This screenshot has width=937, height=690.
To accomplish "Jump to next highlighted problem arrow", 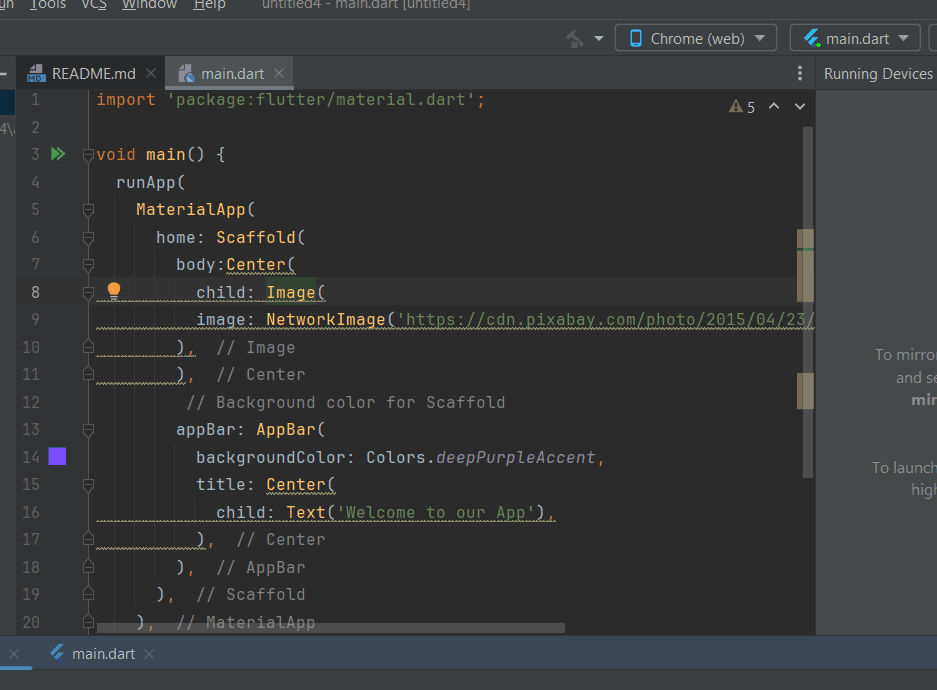I will tap(799, 107).
